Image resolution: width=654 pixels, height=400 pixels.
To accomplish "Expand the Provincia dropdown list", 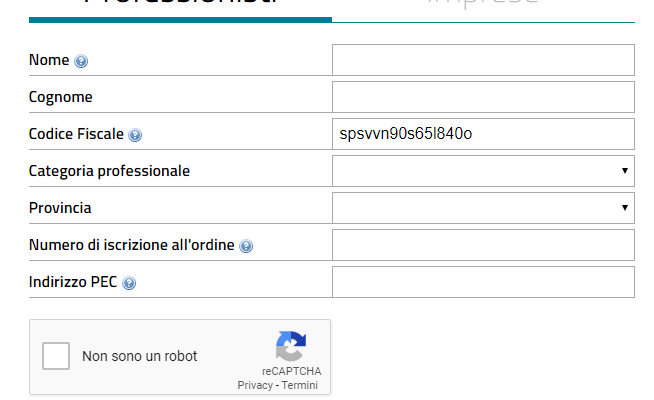I will tap(483, 208).
